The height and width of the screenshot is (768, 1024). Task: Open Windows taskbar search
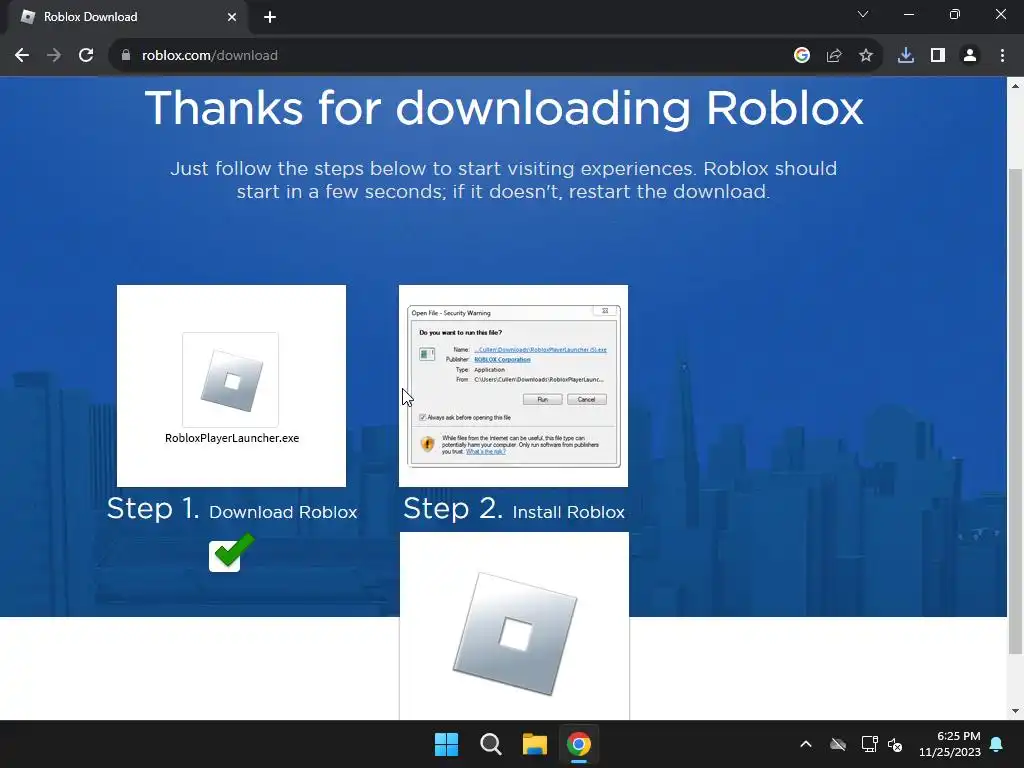click(x=490, y=744)
